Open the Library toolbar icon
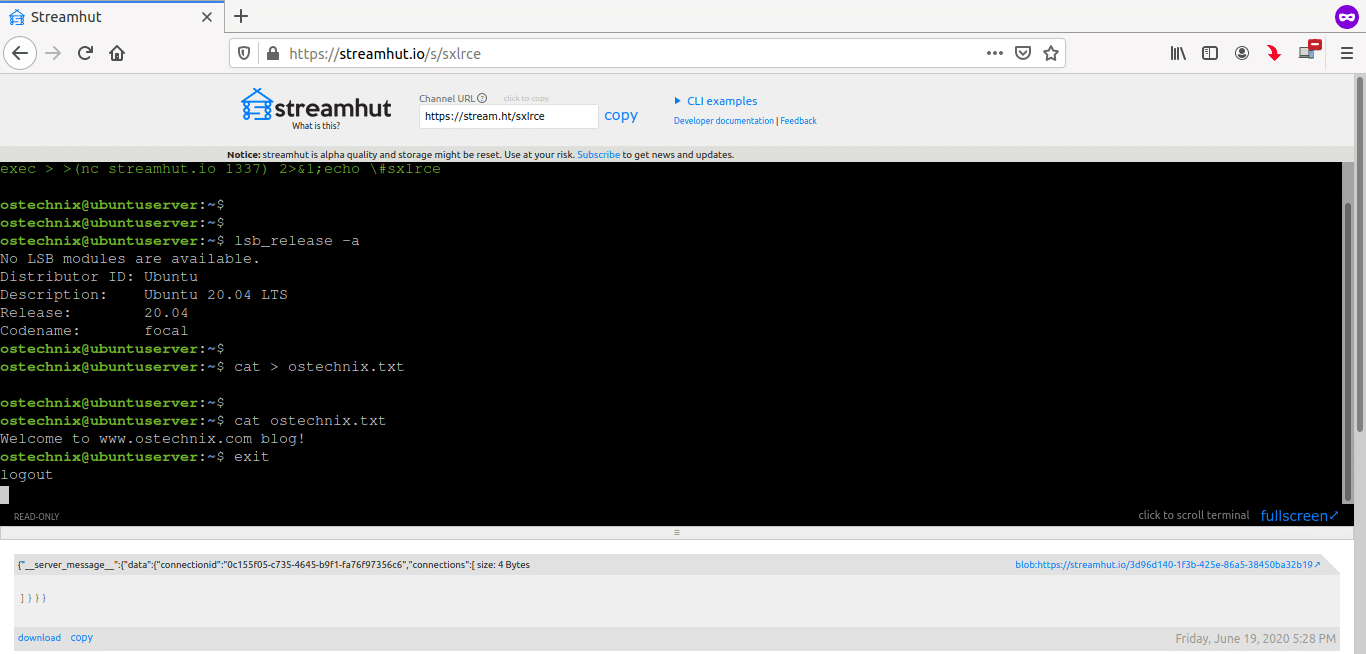 point(1177,52)
